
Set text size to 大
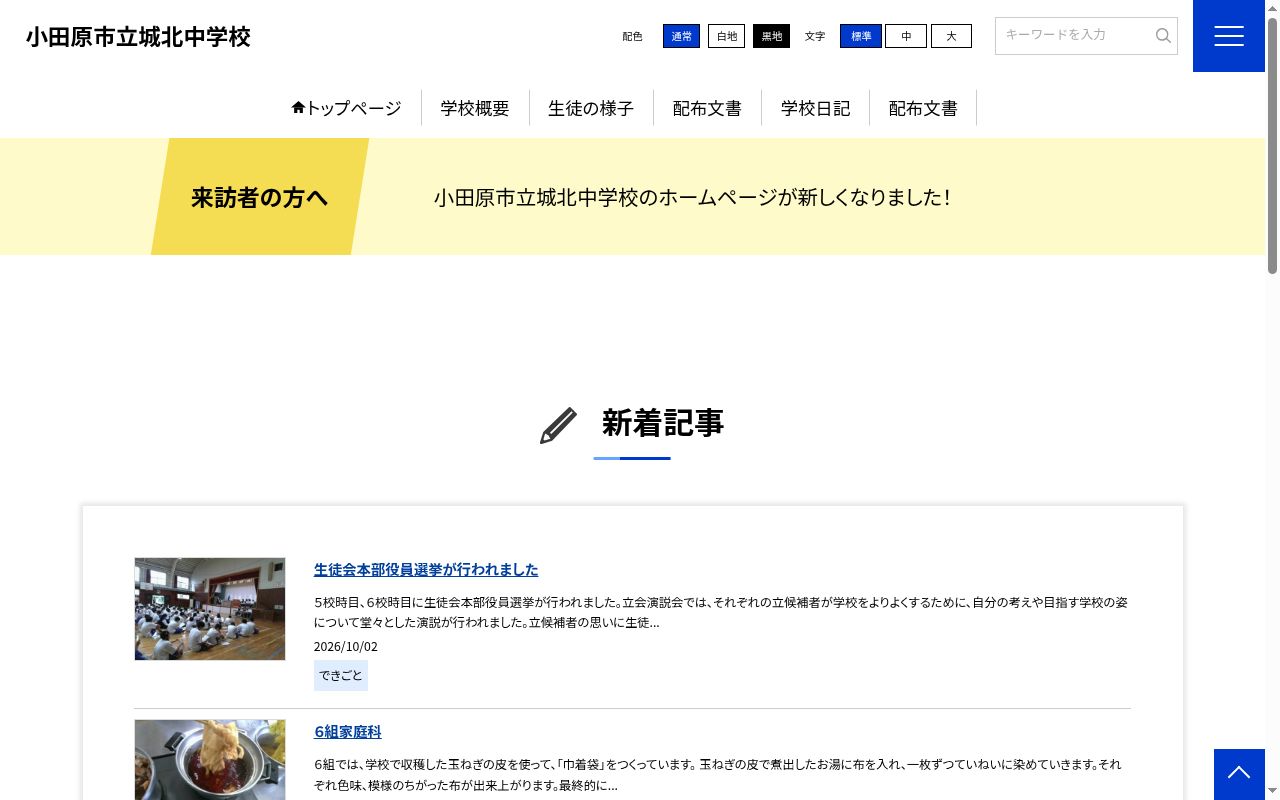(951, 36)
